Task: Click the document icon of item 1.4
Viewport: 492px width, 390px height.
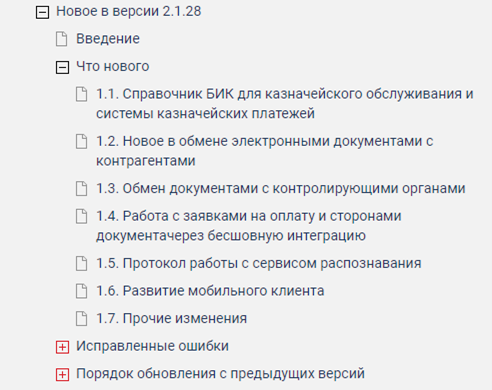Action: [x=81, y=216]
